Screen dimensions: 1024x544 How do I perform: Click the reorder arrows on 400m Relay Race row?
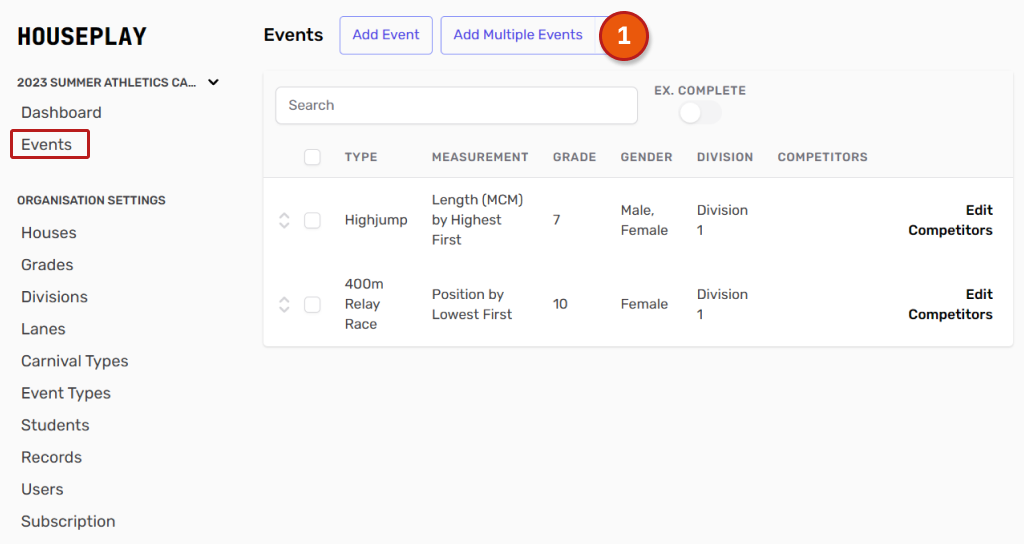coord(284,304)
